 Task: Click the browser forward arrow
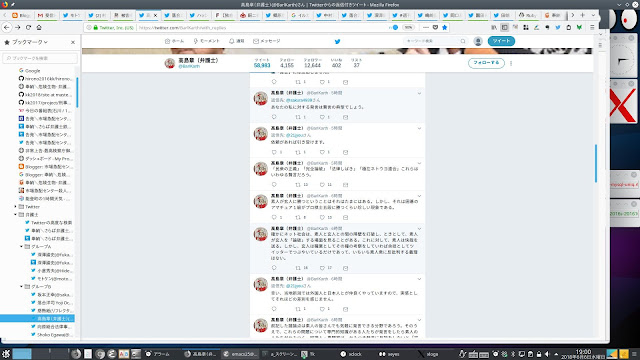click(17, 27)
